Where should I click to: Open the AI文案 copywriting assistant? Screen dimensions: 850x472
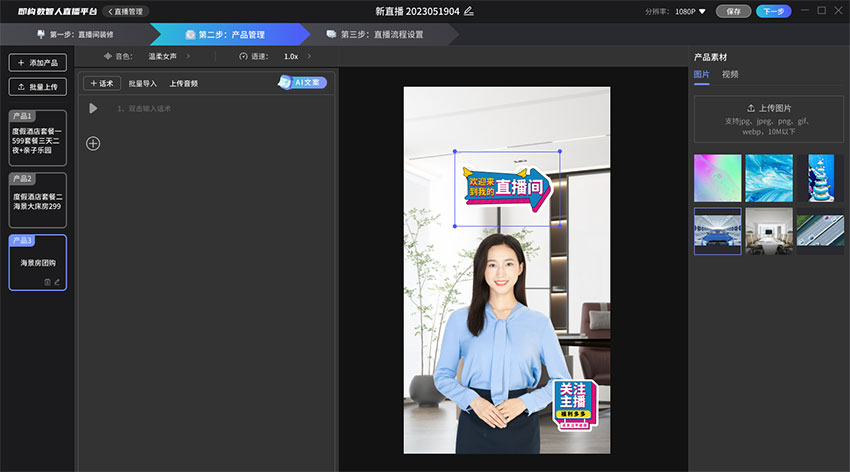click(x=302, y=83)
